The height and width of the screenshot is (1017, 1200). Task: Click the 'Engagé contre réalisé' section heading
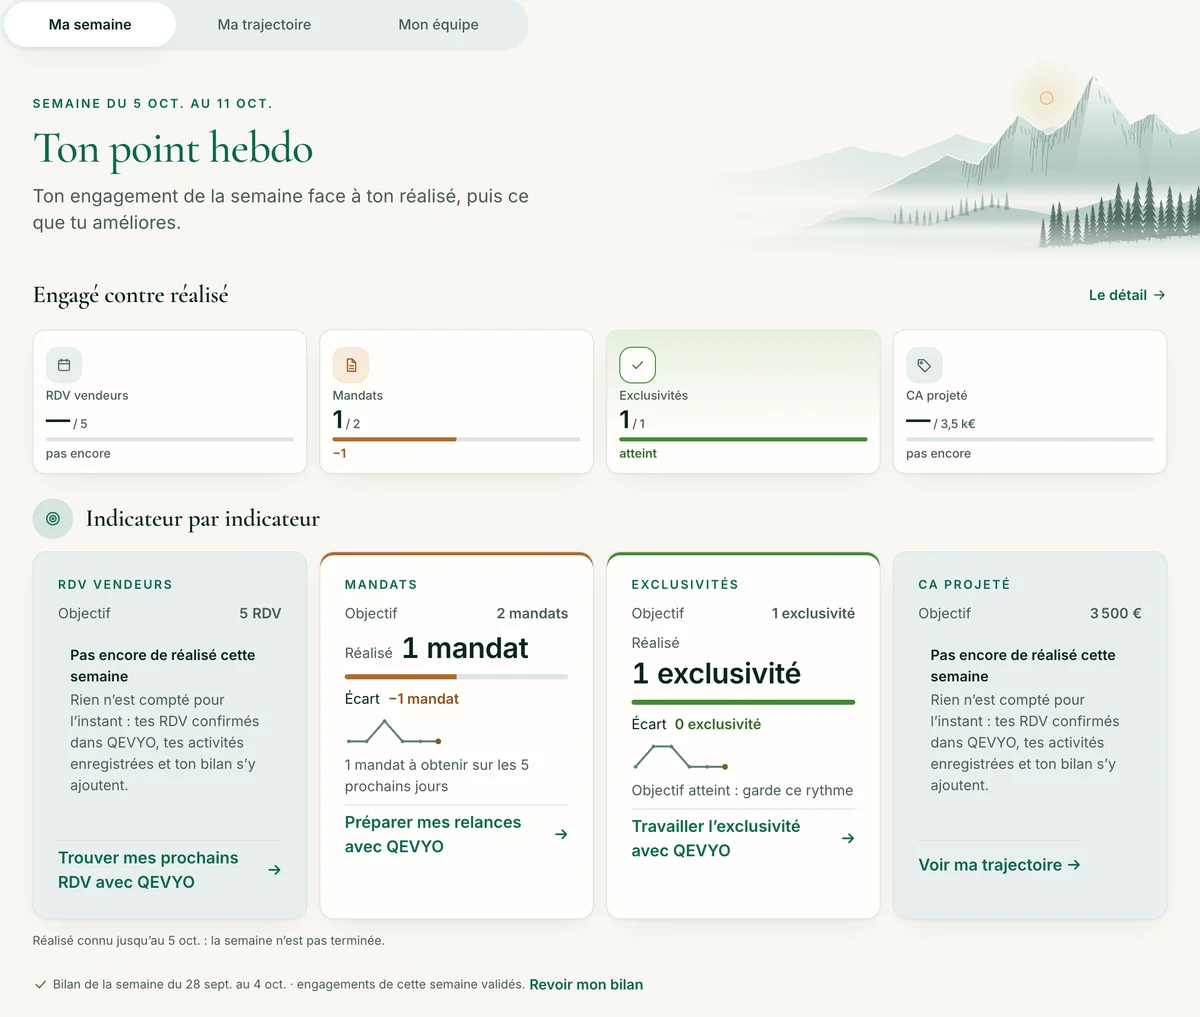click(131, 295)
